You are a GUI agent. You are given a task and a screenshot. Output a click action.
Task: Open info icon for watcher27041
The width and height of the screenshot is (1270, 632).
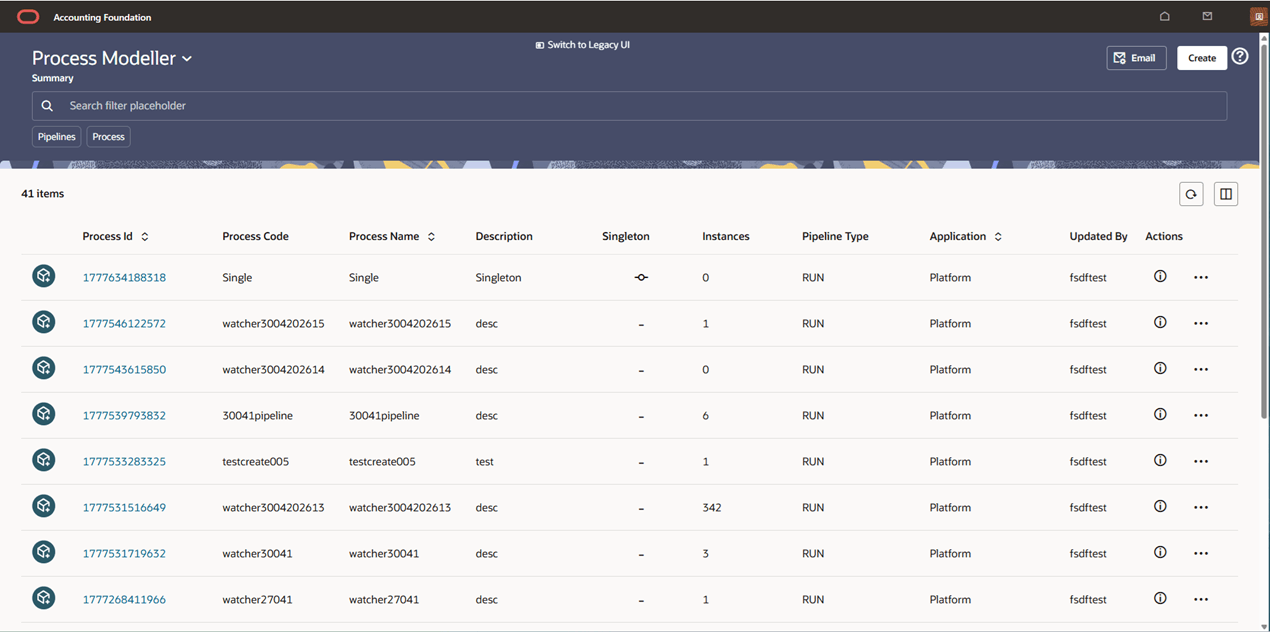(1160, 599)
